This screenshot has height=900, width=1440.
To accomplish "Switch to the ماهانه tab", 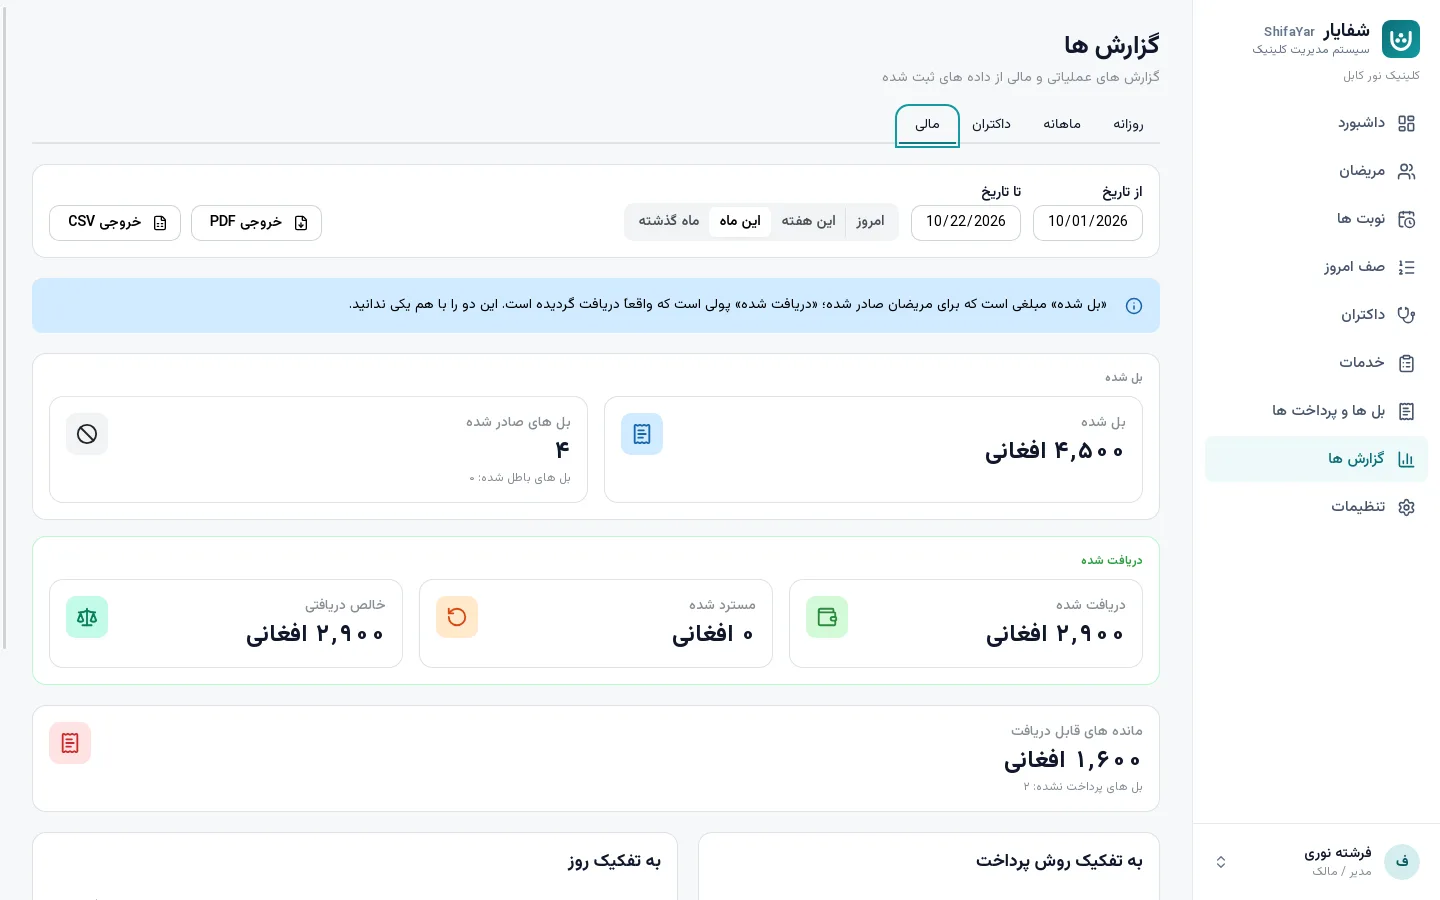I will click(1062, 124).
